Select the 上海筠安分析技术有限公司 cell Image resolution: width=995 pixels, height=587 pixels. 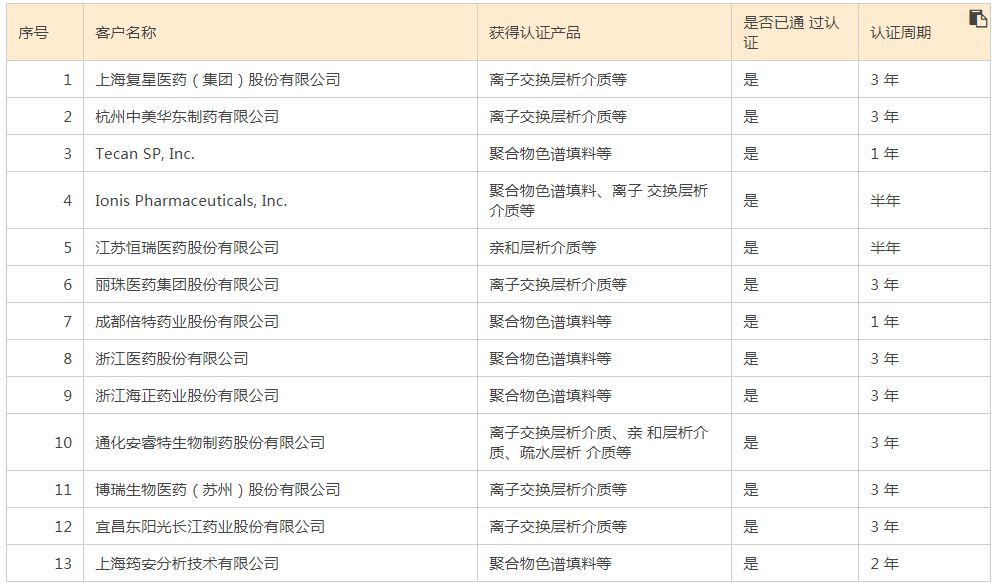click(187, 564)
